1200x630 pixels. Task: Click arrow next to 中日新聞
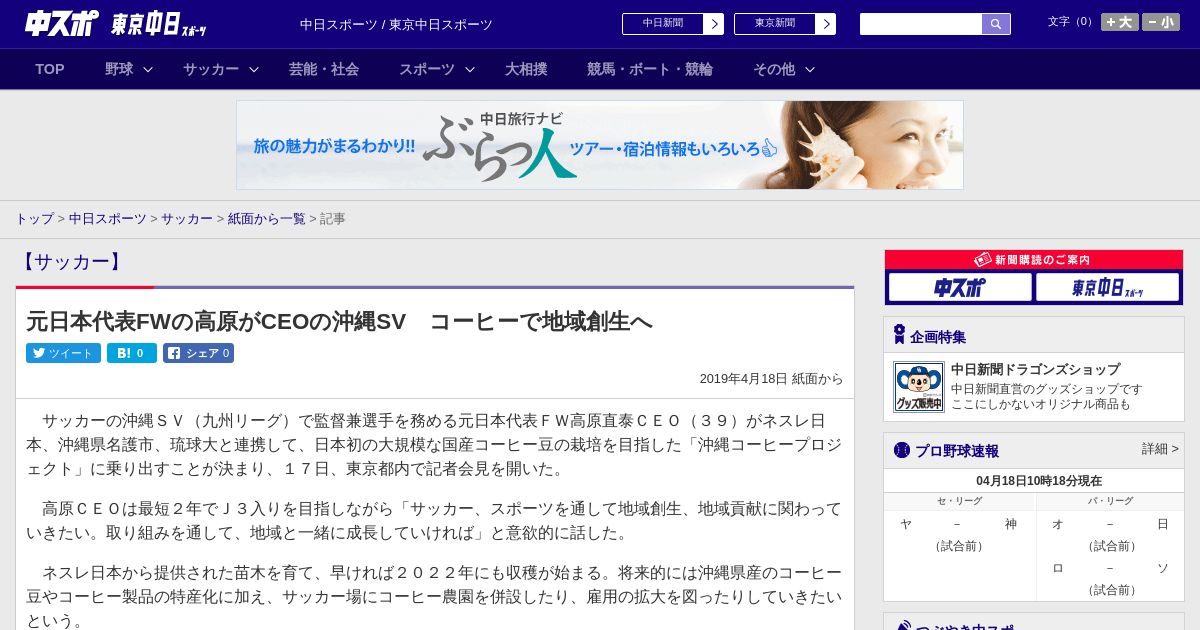click(x=714, y=24)
